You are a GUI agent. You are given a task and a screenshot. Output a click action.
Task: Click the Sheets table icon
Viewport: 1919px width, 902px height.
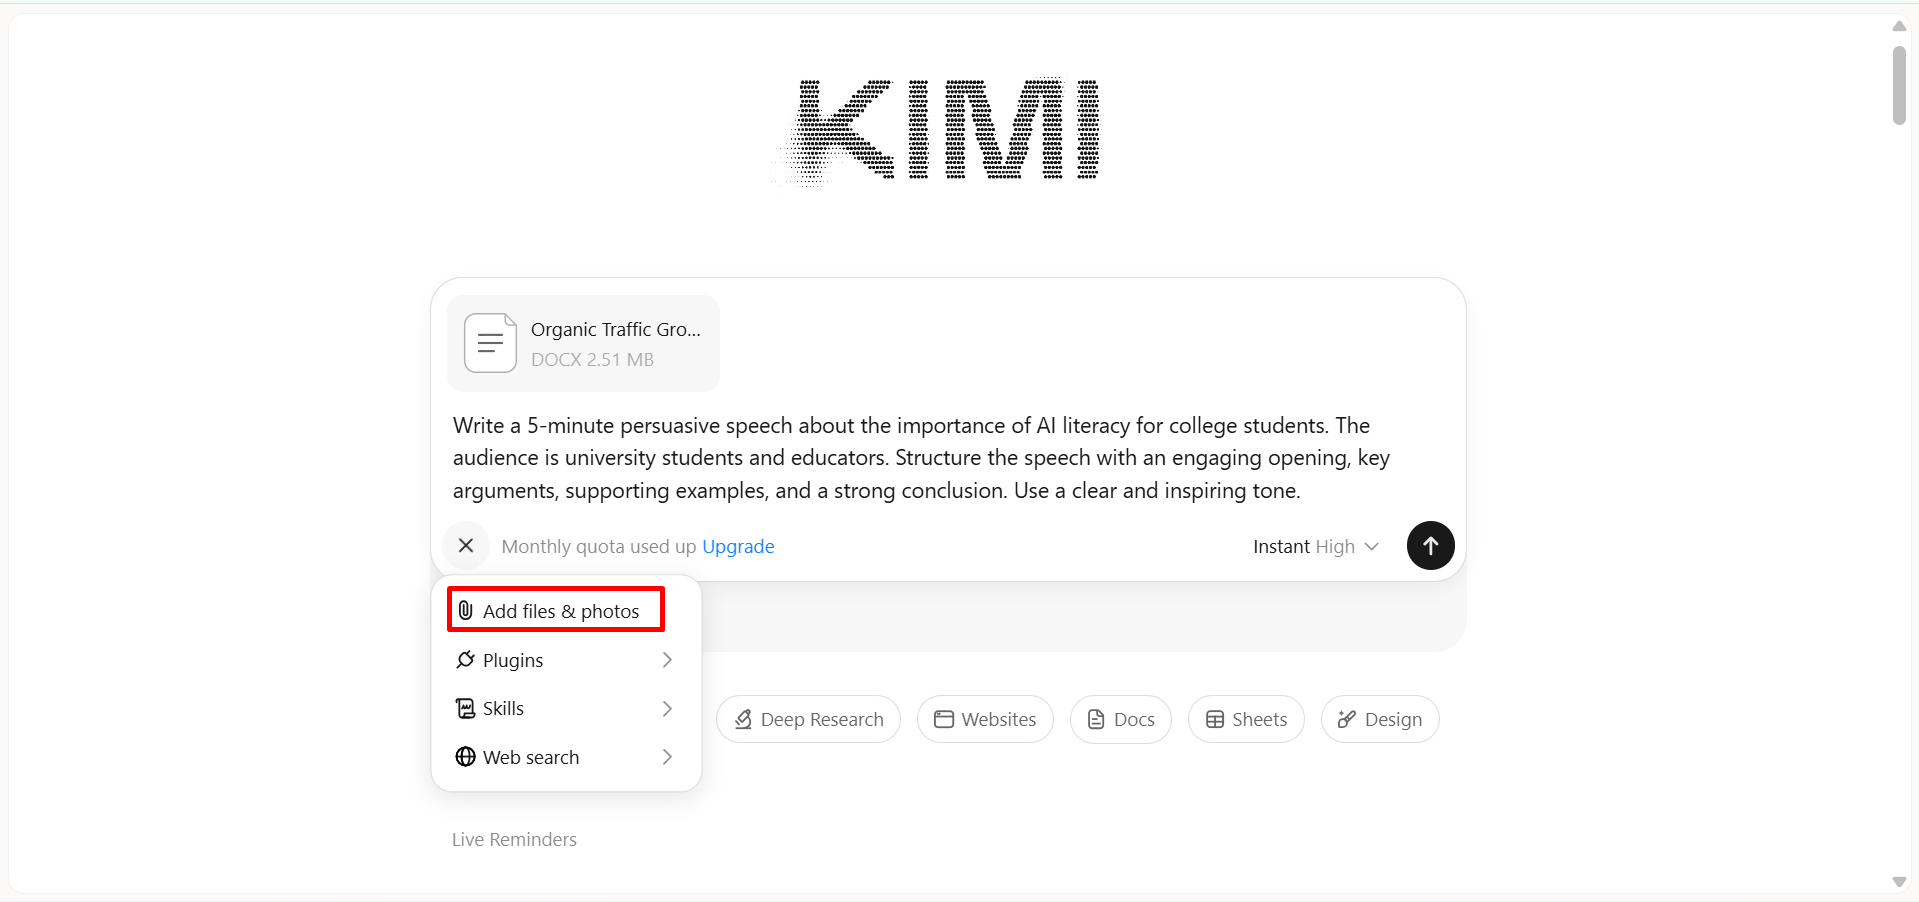click(x=1215, y=720)
